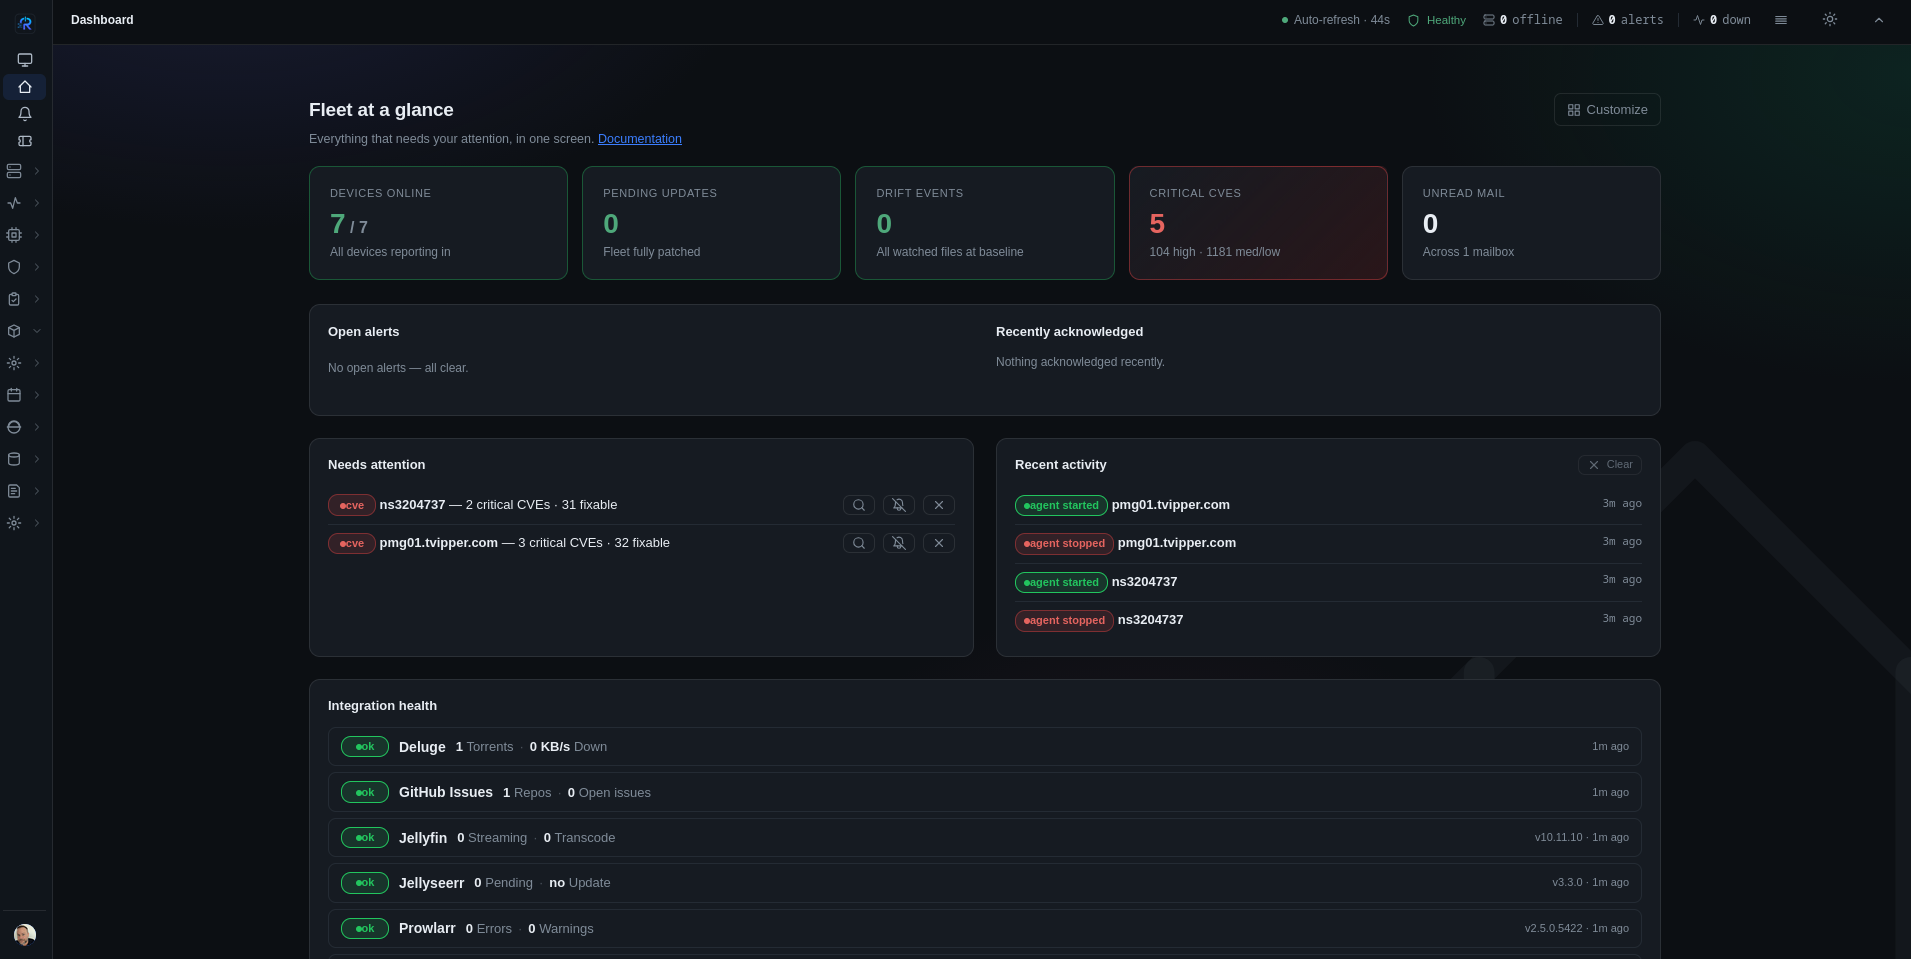Click the agent stopped pmg01.tvipper.com activity entry
Screen dimensions: 1911x959
click(1328, 543)
